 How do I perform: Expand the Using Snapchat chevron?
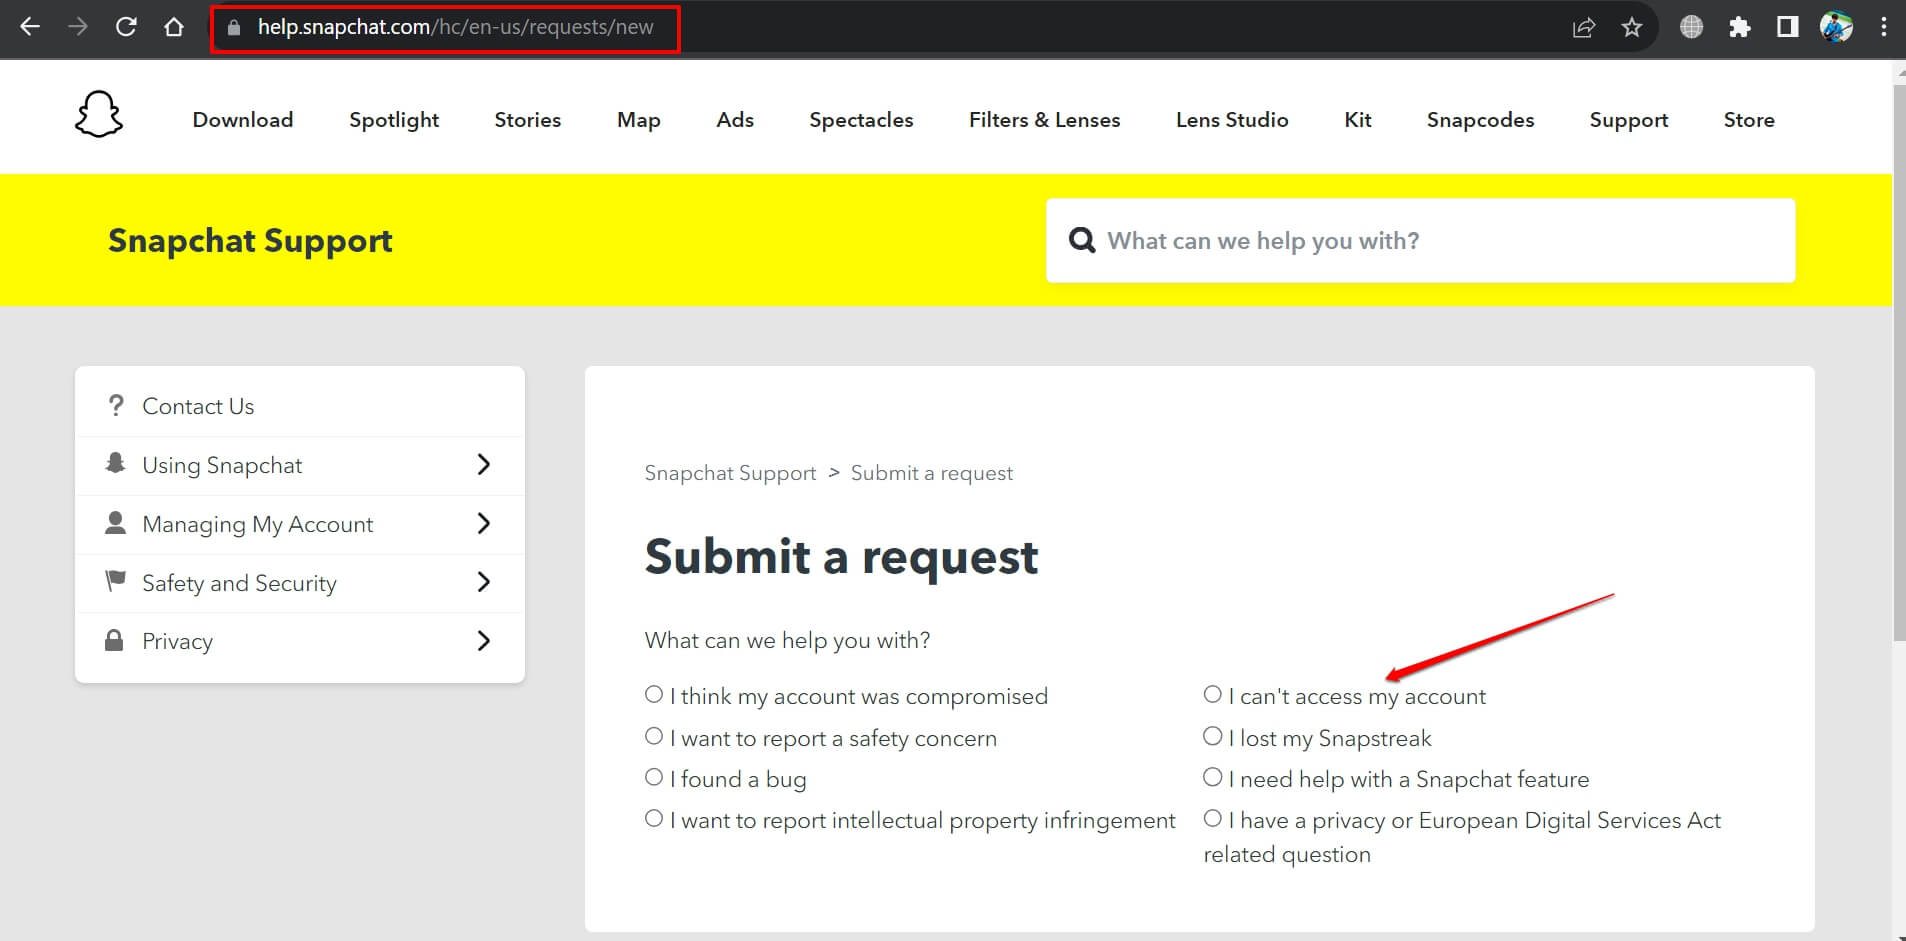point(484,464)
